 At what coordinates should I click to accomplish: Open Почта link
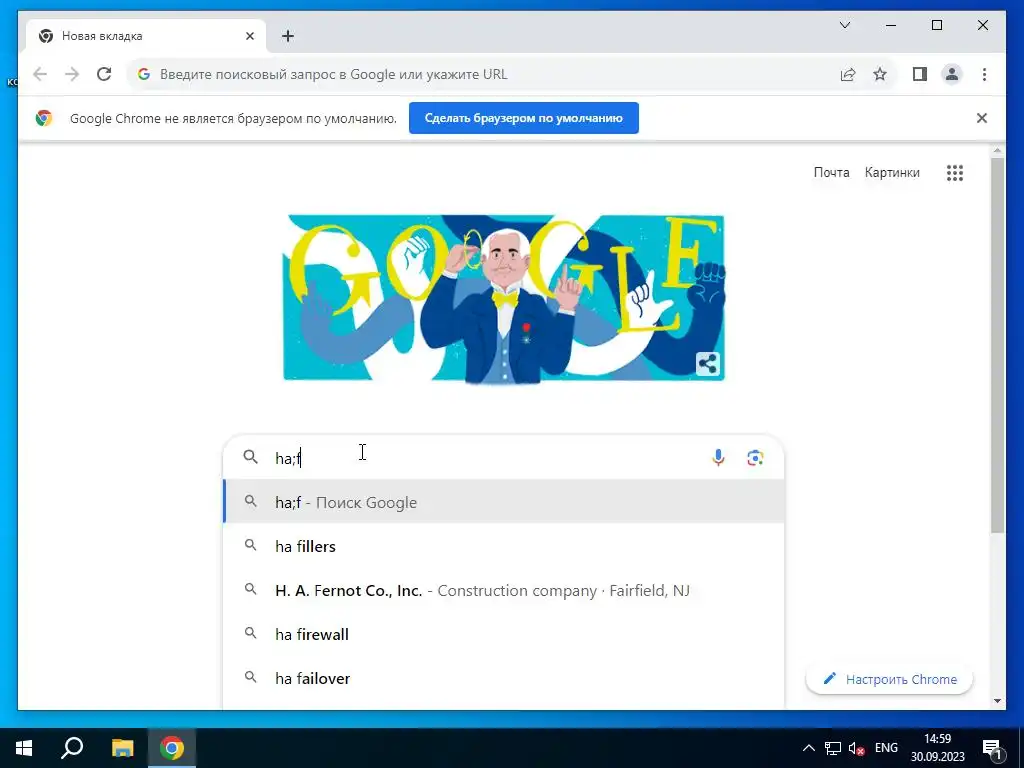point(831,172)
